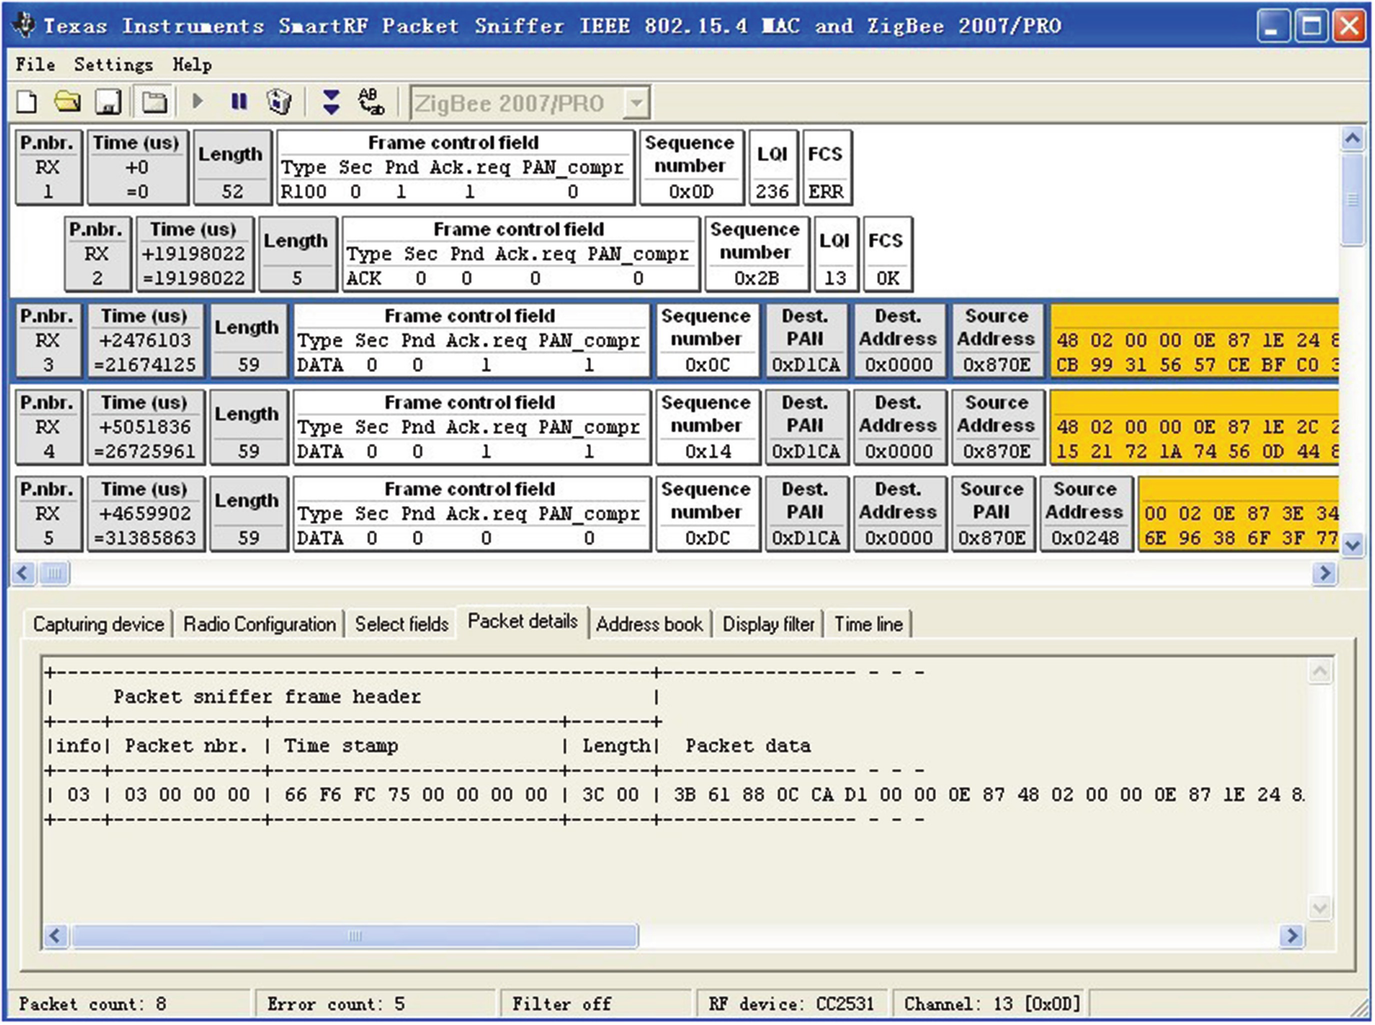Click the Length 52 cell
This screenshot has width=1375, height=1025.
coord(231,167)
